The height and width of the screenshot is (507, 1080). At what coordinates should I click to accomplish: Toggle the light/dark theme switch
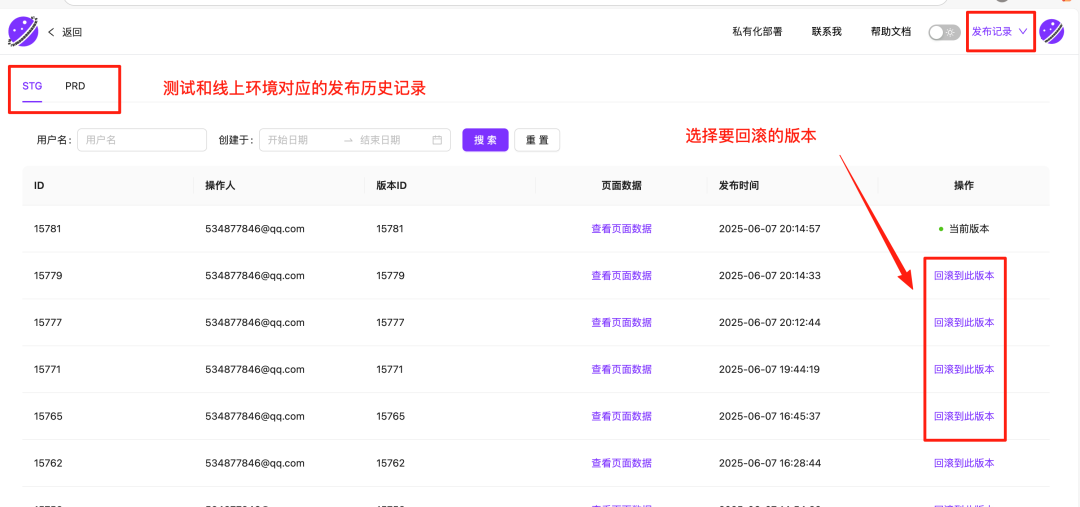pos(943,32)
